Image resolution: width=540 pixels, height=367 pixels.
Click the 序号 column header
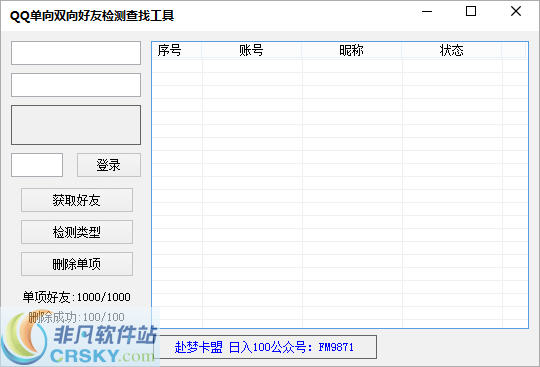pos(177,50)
